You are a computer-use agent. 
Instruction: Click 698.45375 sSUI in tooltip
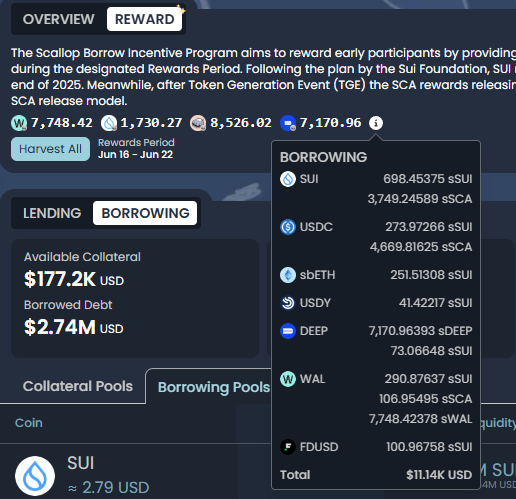pyautogui.click(x=428, y=179)
